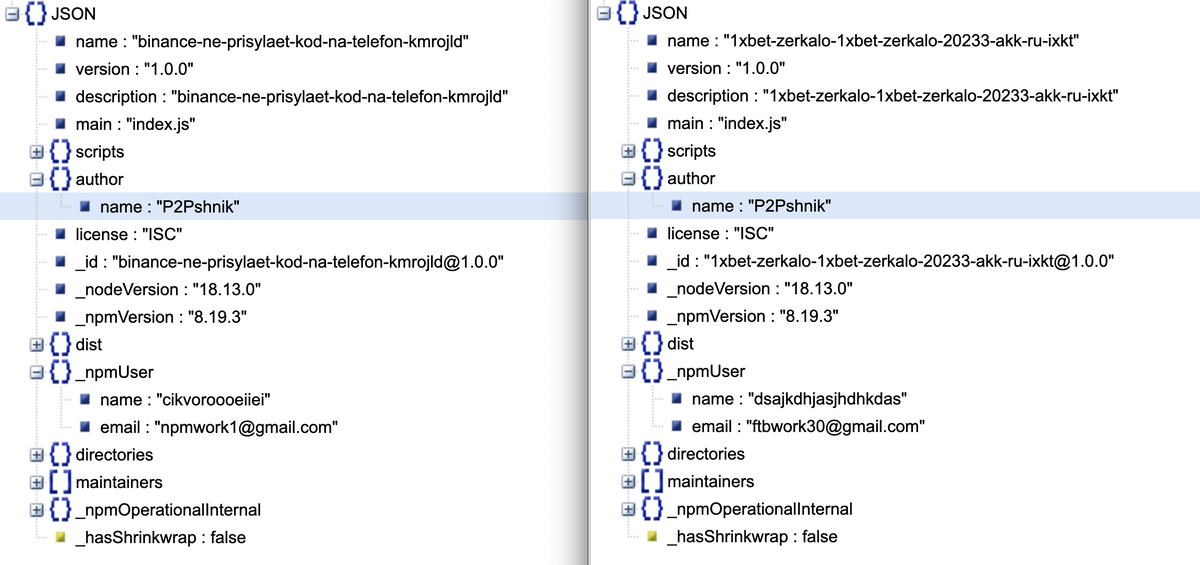
Task: Click _npmUser object braces icon in right panel
Action: tap(652, 371)
